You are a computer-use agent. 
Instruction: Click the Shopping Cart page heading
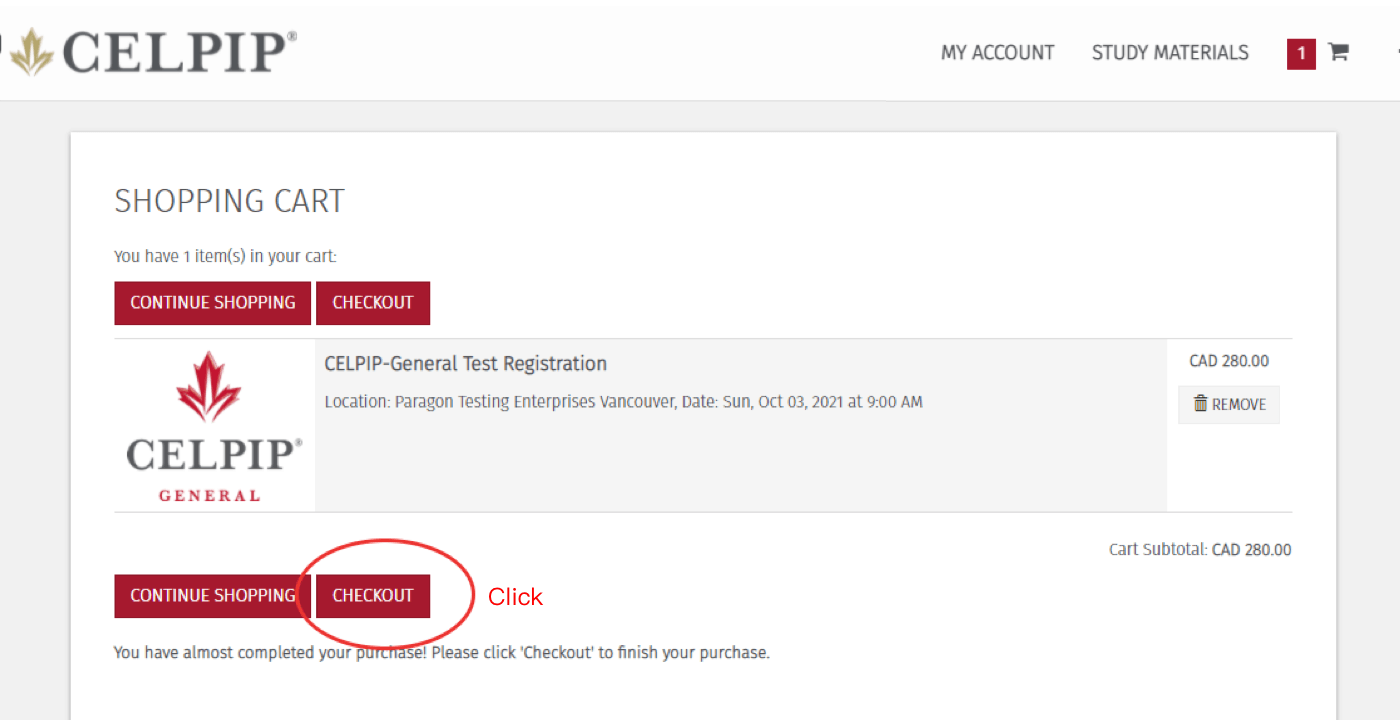click(229, 201)
